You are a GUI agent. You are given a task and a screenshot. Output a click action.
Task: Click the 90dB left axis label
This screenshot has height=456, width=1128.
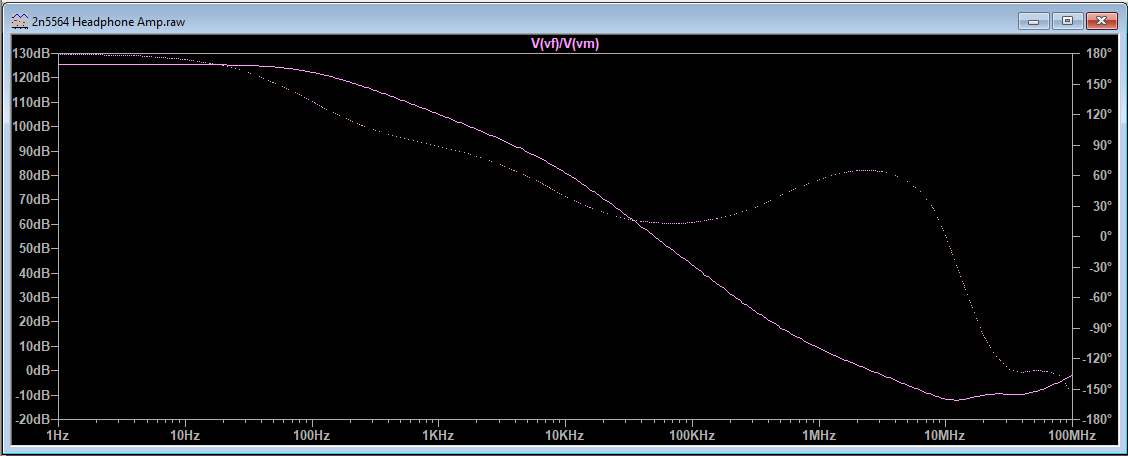tap(34, 151)
